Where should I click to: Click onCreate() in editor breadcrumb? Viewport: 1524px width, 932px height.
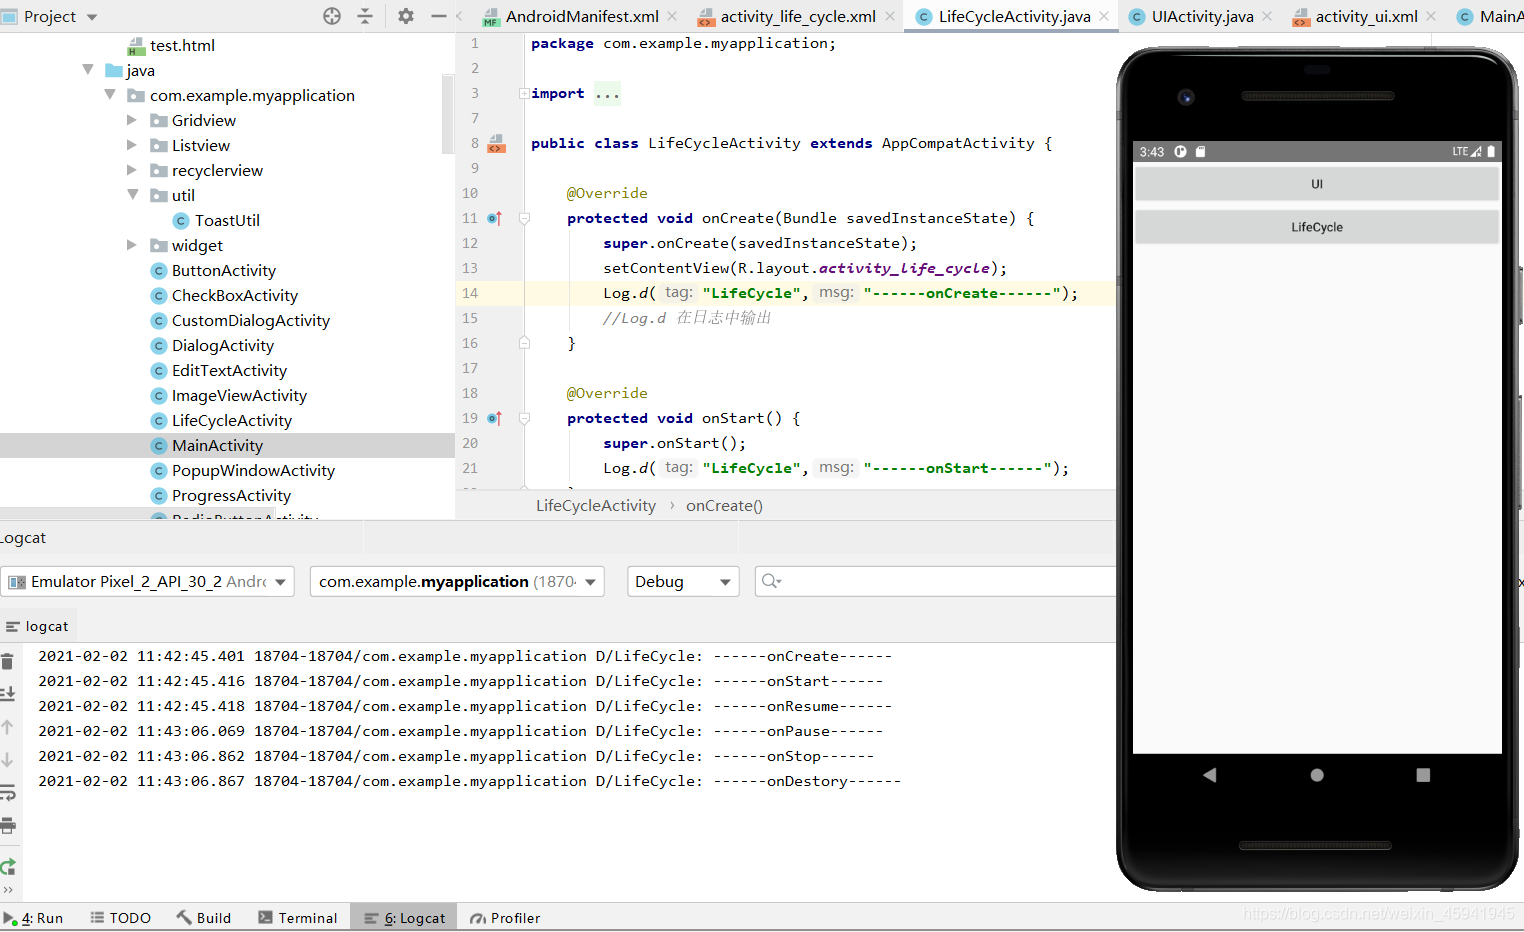(x=724, y=506)
